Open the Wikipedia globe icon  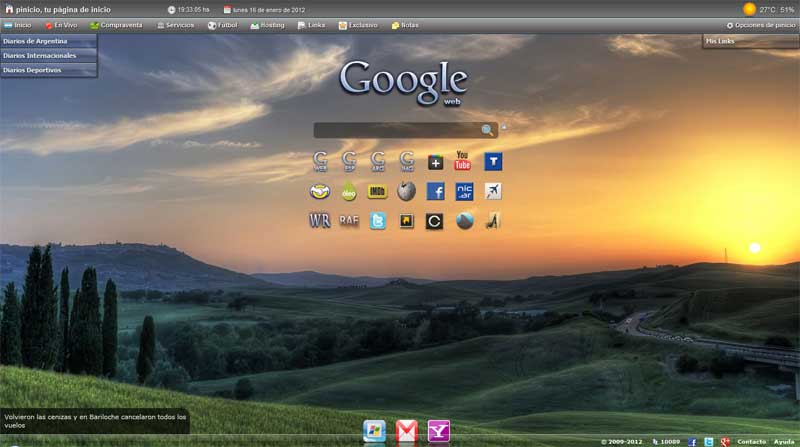coord(406,191)
